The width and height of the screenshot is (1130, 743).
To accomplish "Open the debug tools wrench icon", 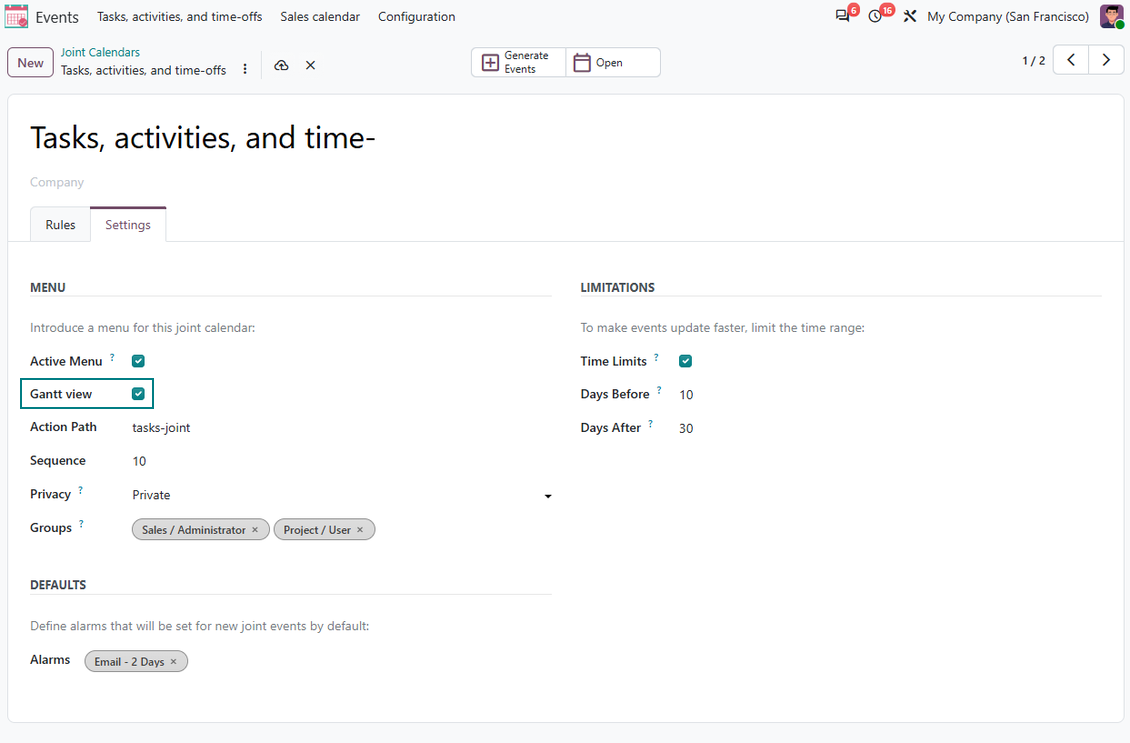I will pos(909,16).
